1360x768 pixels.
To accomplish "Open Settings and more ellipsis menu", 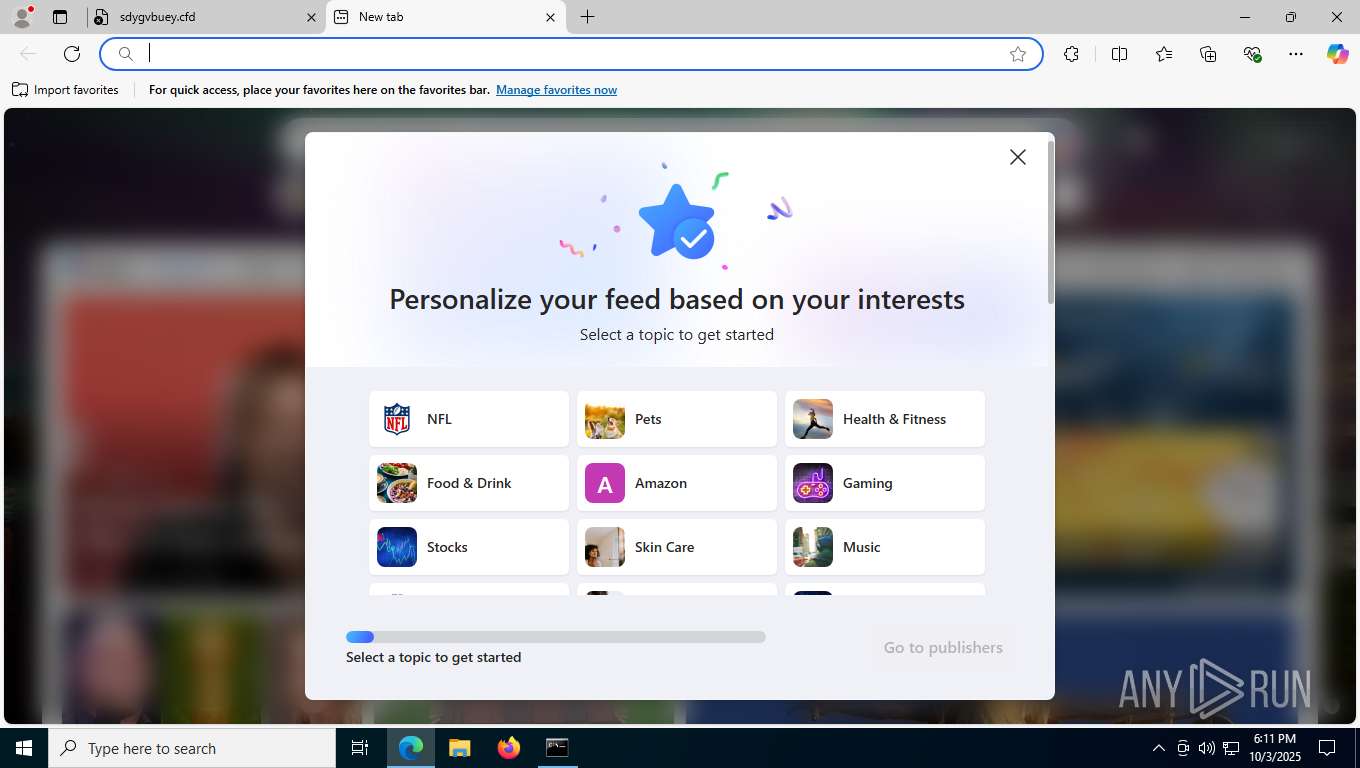I will tap(1296, 54).
